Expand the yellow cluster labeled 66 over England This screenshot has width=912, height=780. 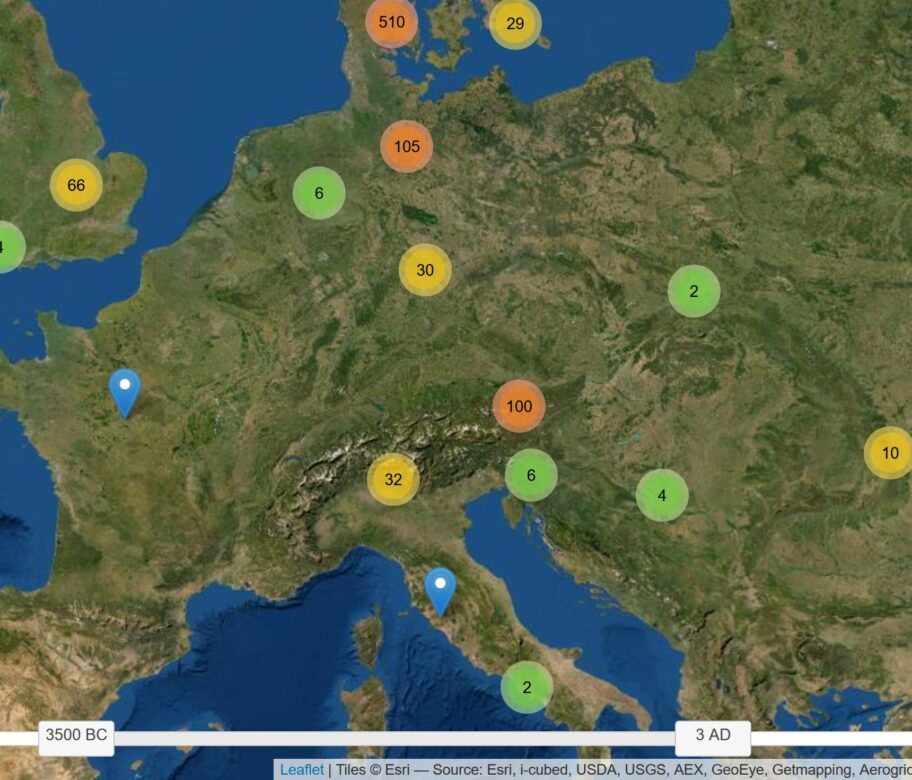[x=76, y=185]
